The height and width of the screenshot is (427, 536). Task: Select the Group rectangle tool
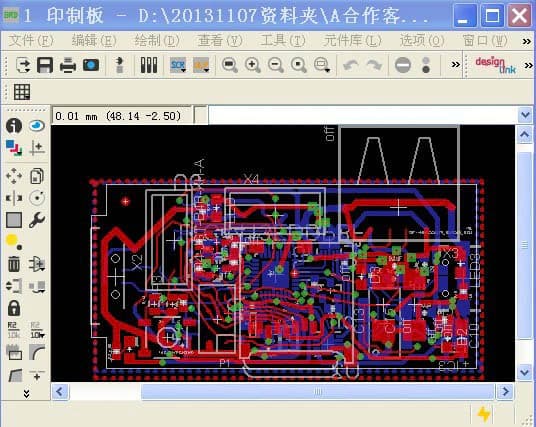coord(14,220)
